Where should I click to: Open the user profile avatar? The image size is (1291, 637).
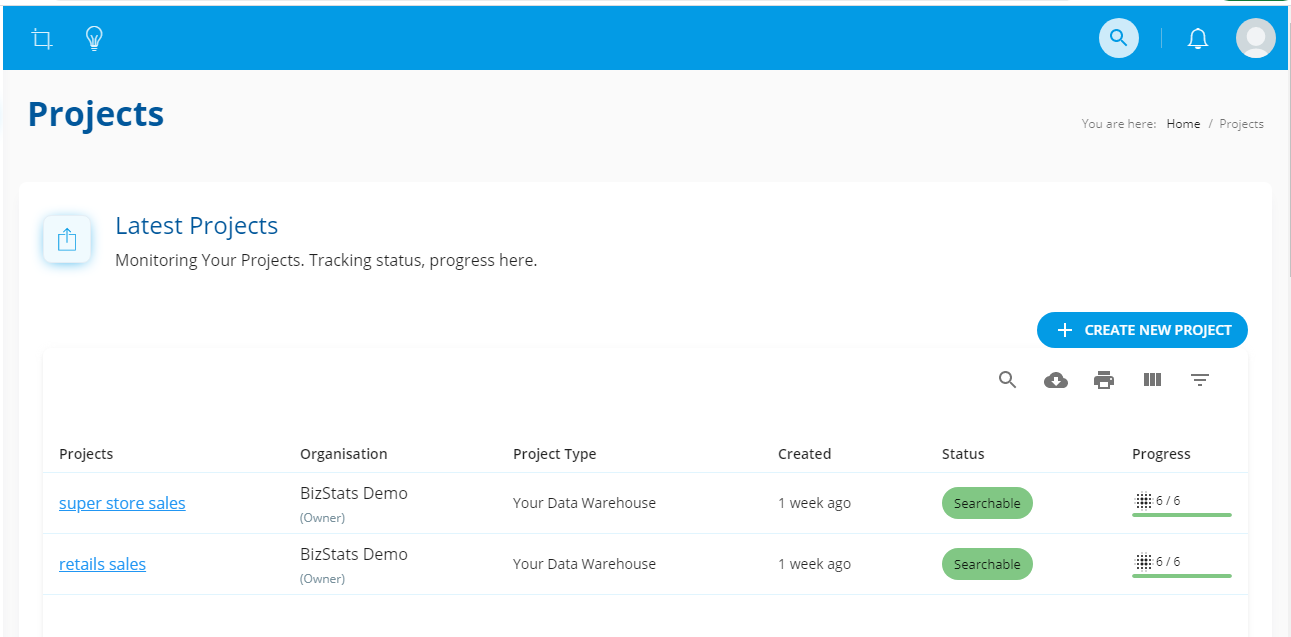(1255, 39)
